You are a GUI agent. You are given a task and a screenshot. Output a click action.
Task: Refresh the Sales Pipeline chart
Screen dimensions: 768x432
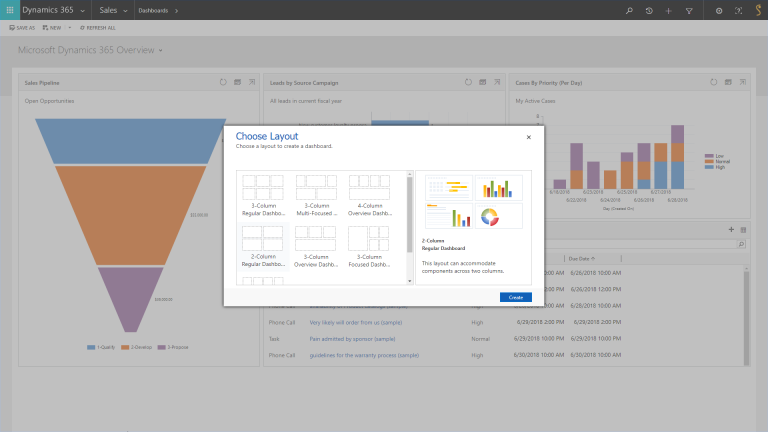223,82
